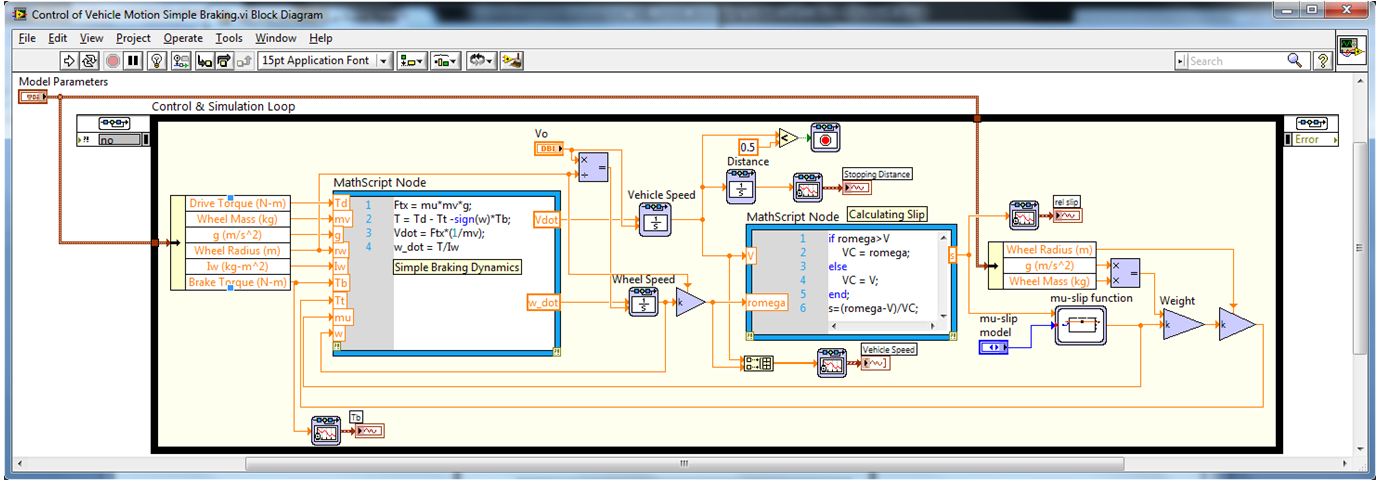The image size is (1379, 481).
Task: Click the mu-slip model ring control
Action: [x=993, y=346]
